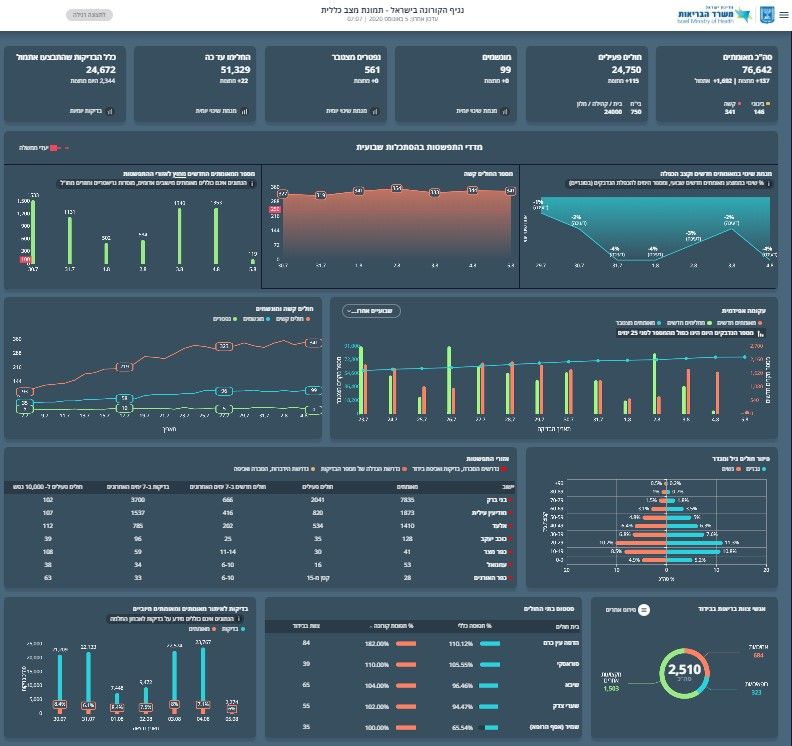Open the trend chart icon on the 561 deaths card
Image resolution: width=792 pixels, height=746 pixels.
375,111
